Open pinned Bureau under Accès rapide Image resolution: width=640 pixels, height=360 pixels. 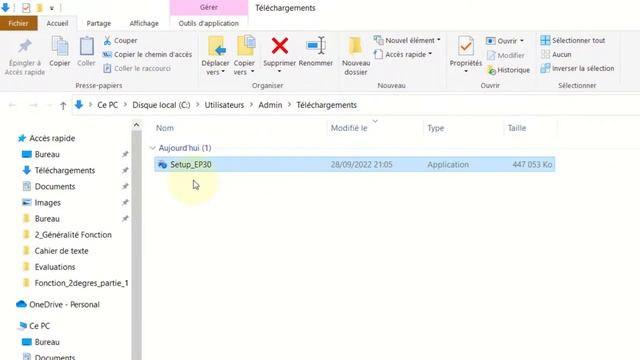[47, 154]
